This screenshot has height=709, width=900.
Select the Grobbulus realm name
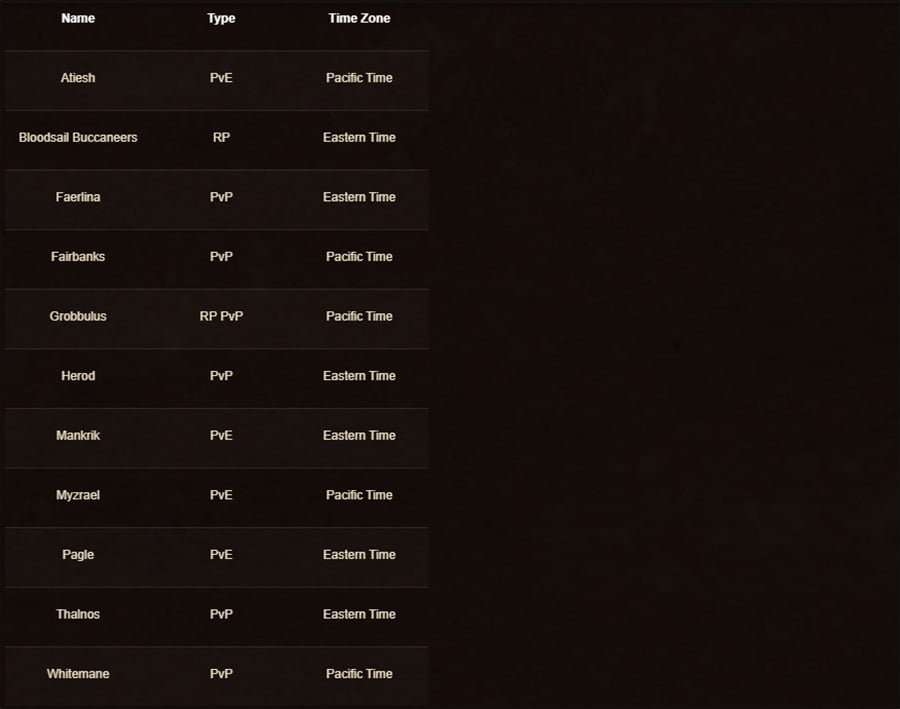pos(78,316)
